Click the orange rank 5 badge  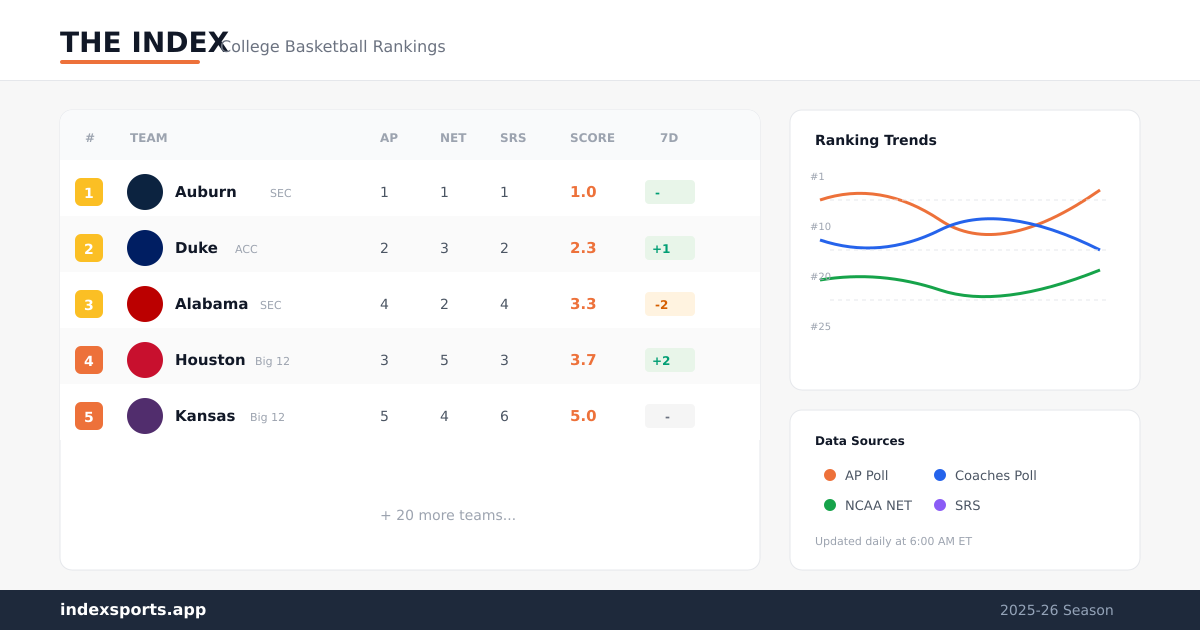(x=89, y=416)
